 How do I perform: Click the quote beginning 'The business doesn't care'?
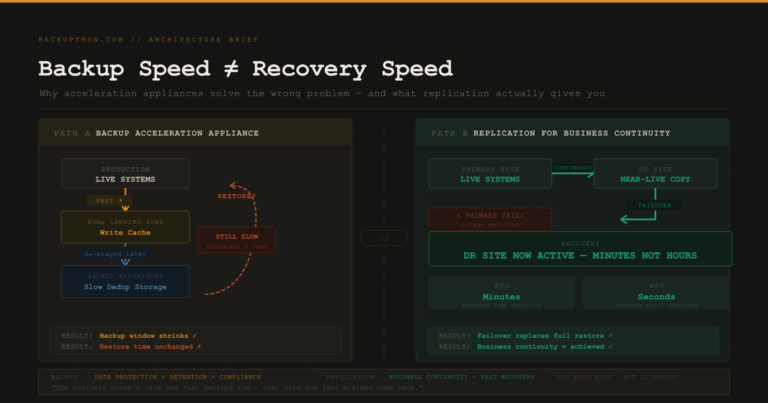click(237, 388)
